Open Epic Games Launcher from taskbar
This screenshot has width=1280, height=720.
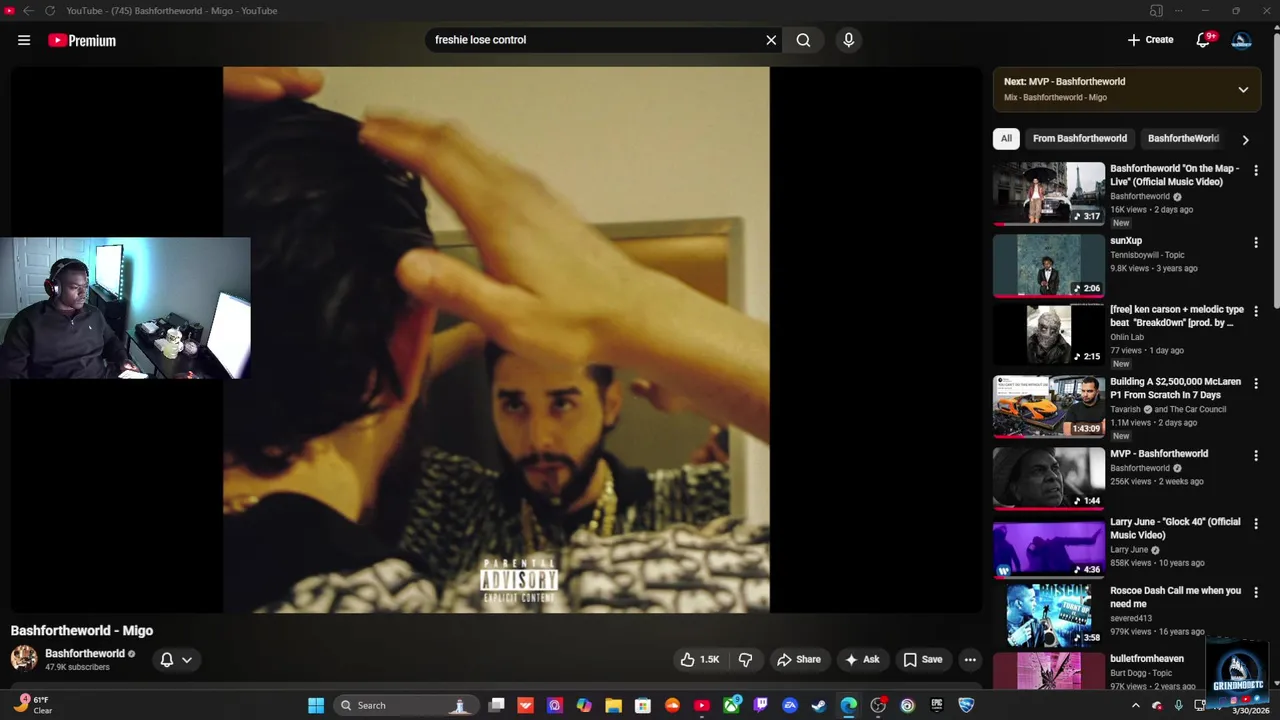[x=937, y=705]
